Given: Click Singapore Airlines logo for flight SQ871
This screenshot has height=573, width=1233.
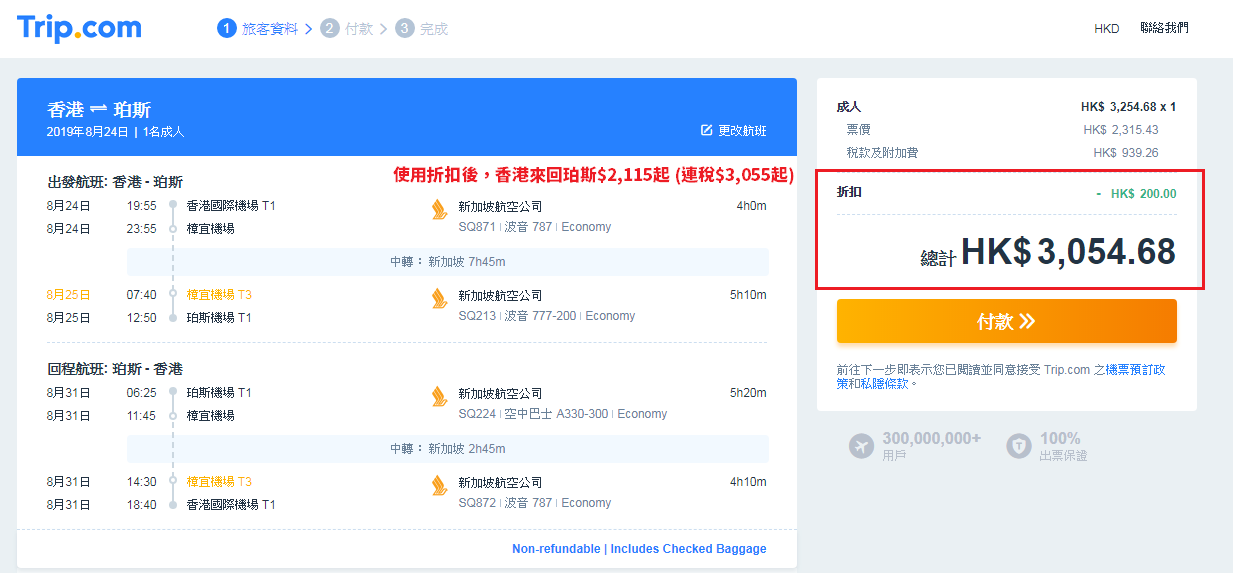Looking at the screenshot, I should (x=438, y=209).
